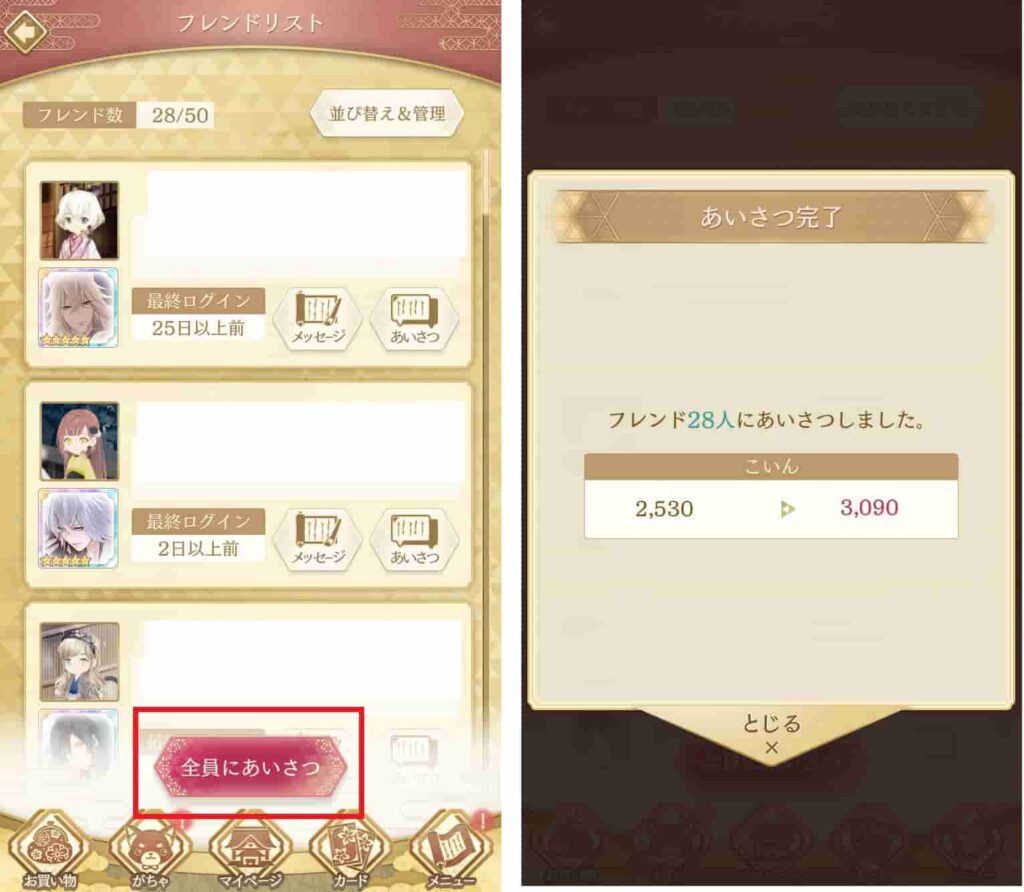Send あいさつ to second friend
Screen dimensions: 1024x892
pos(415,539)
